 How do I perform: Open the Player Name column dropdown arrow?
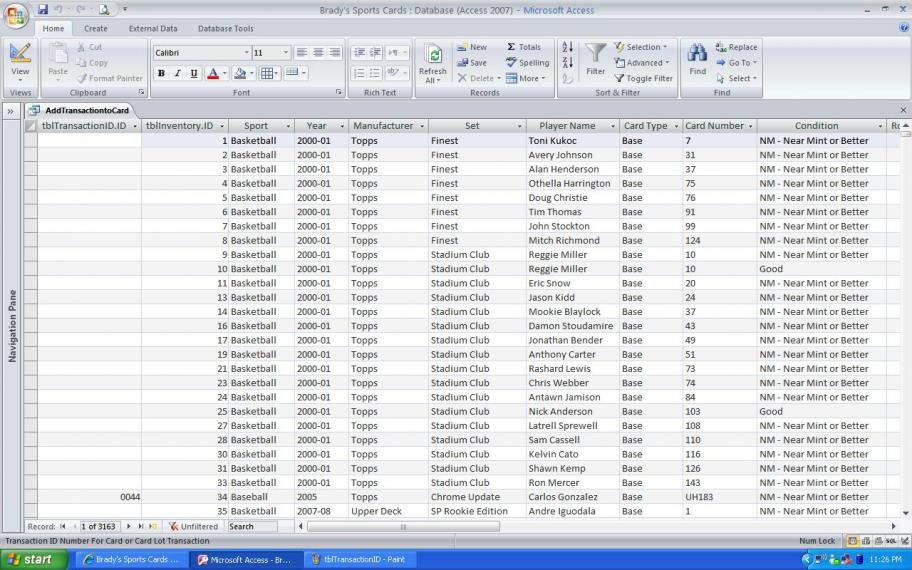[x=612, y=126]
